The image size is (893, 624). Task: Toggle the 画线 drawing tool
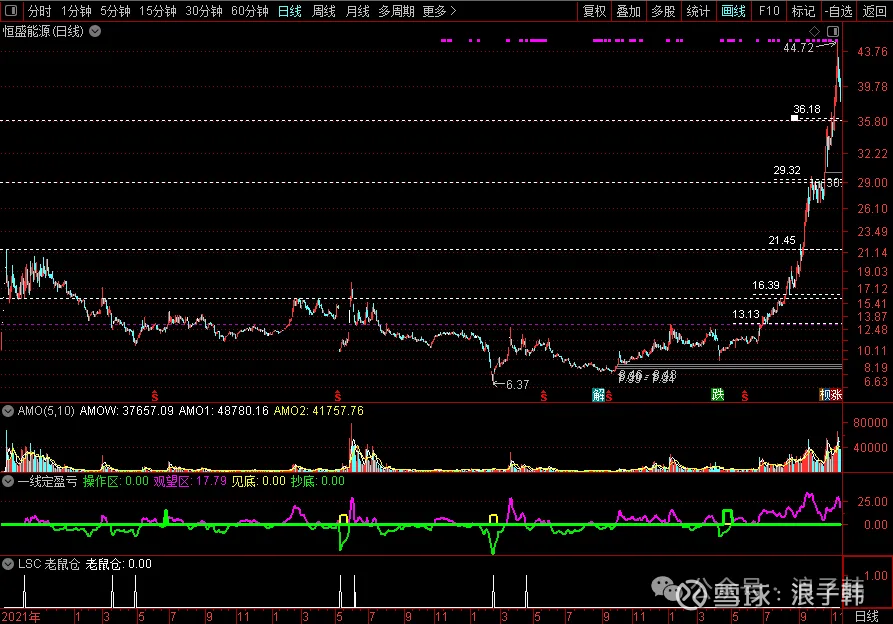(x=734, y=11)
